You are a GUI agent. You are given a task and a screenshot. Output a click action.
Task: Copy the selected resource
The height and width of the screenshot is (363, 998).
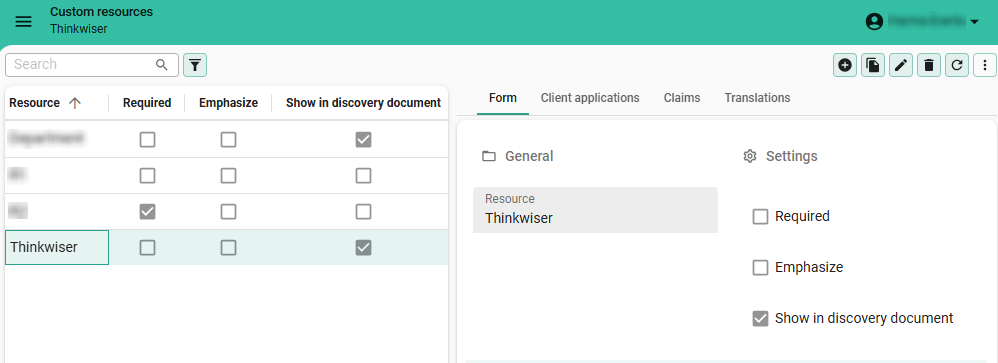(x=873, y=64)
